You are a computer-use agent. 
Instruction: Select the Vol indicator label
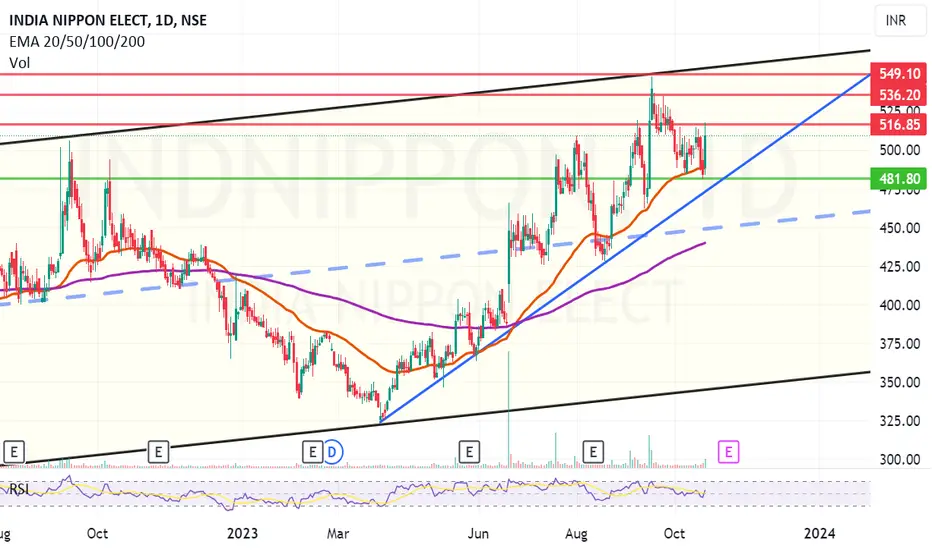click(19, 62)
